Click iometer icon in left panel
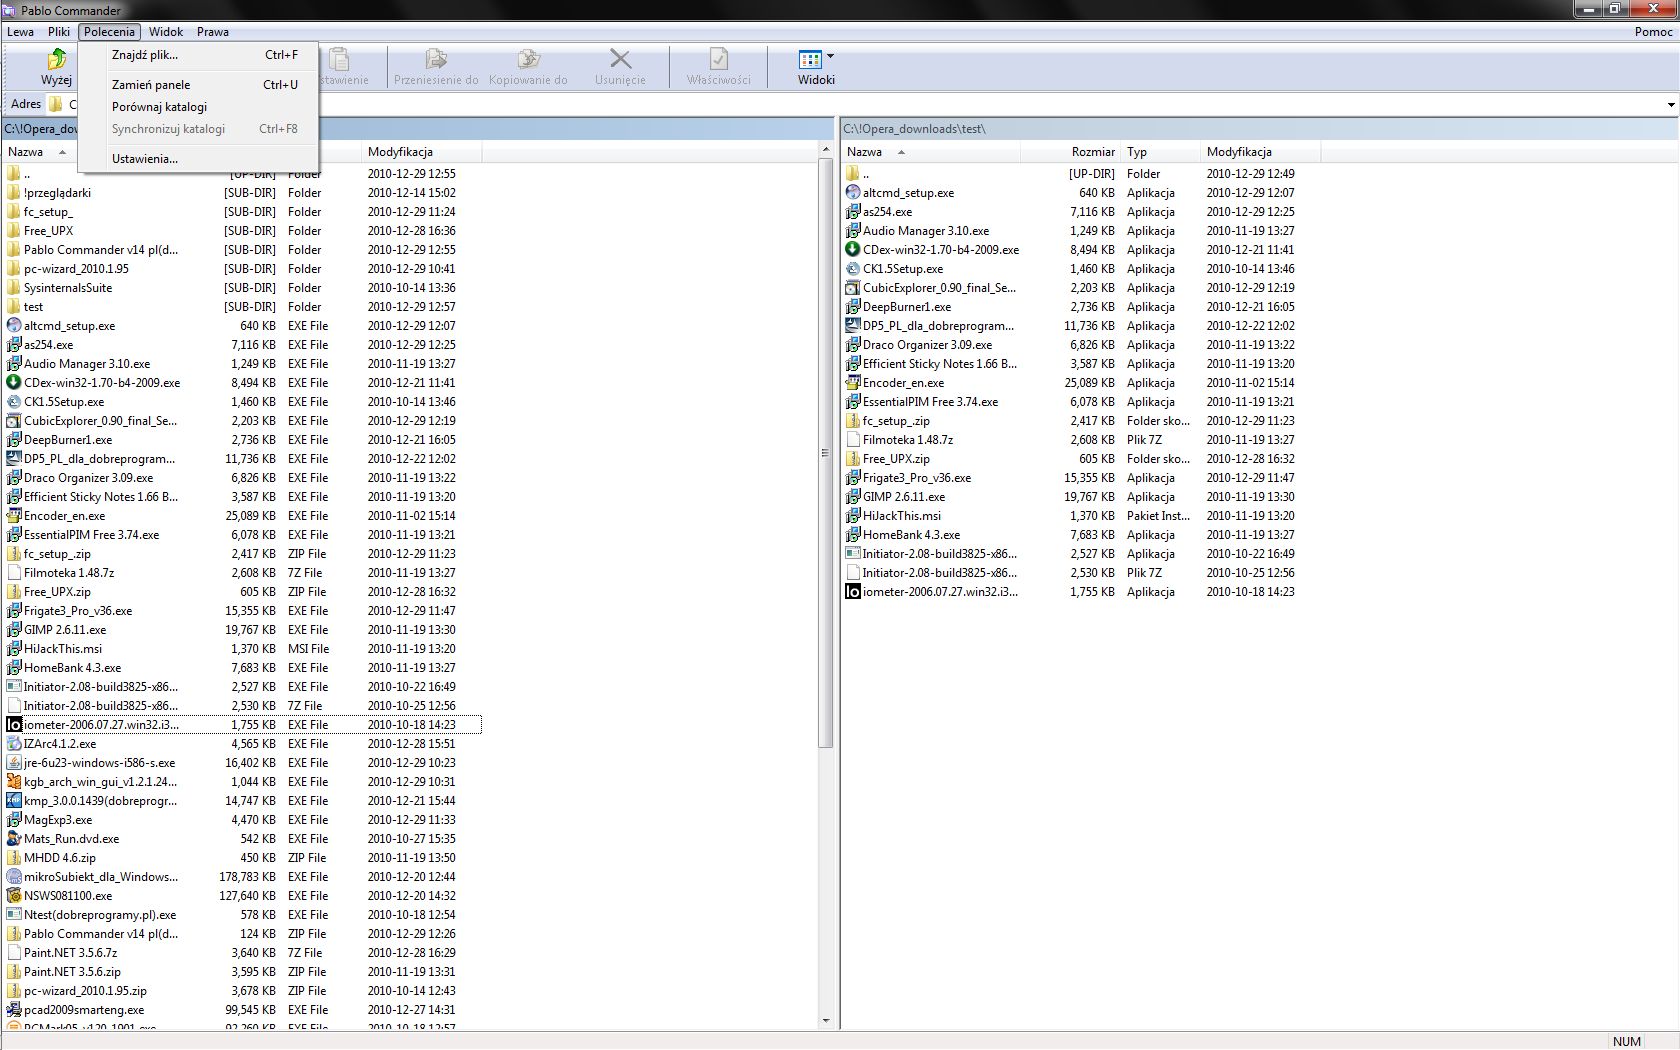Viewport: 1680px width, 1050px height. tap(14, 725)
